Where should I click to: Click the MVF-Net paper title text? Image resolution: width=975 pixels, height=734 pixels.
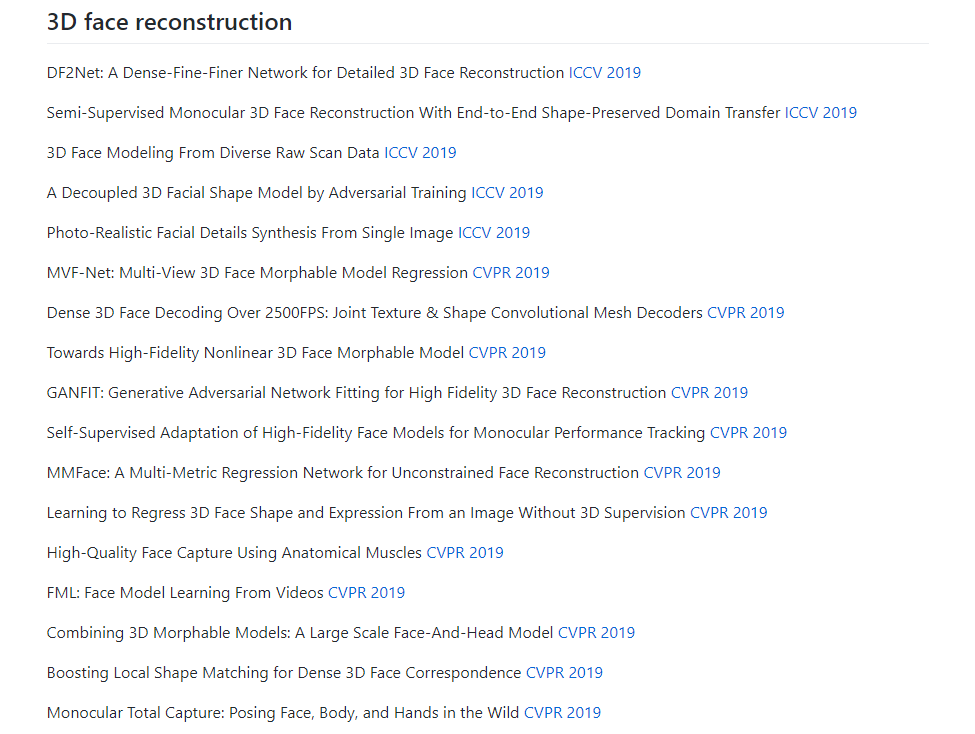pyautogui.click(x=257, y=272)
